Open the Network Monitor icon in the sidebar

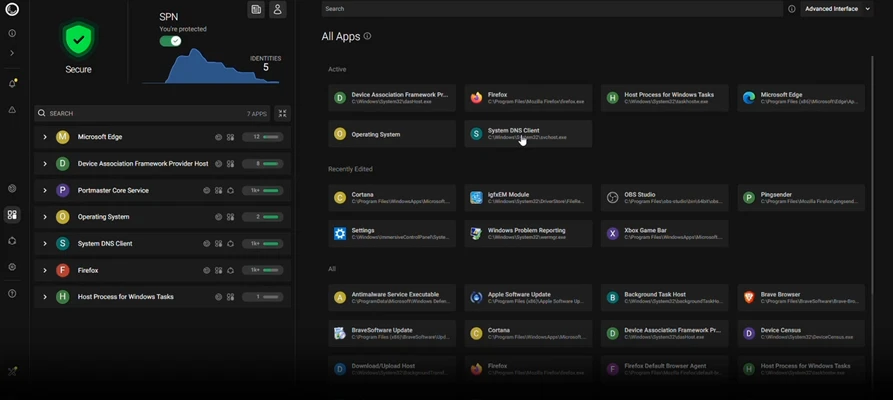tap(12, 189)
